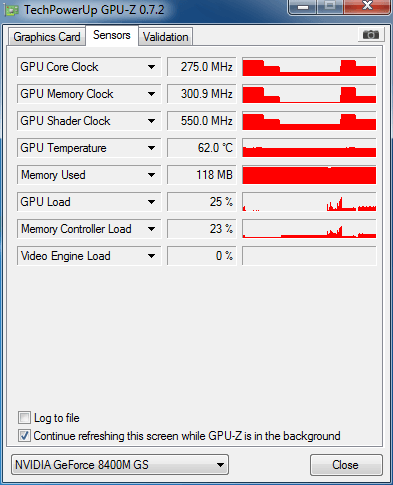Expand the Video Engine Load dropdown

(x=151, y=256)
